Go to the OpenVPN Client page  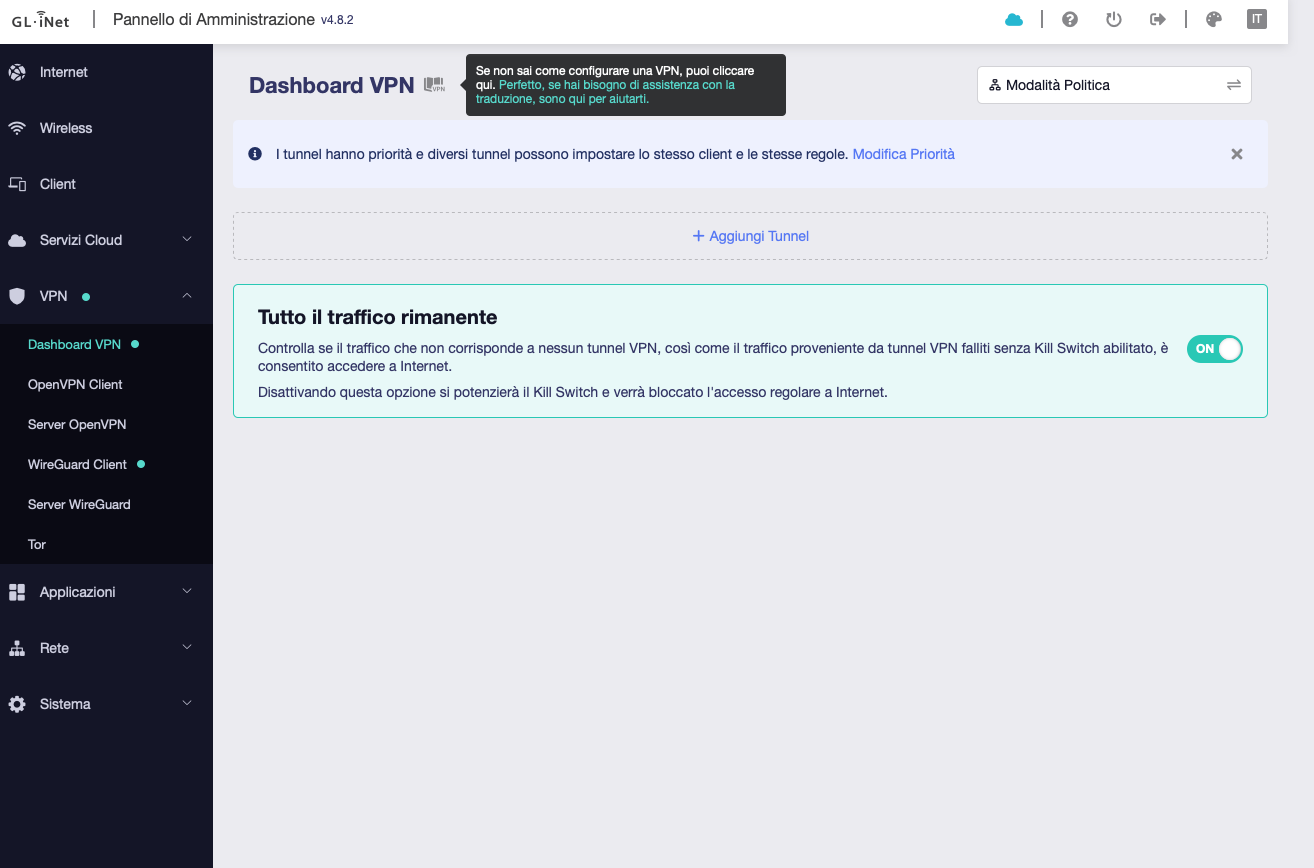click(75, 384)
